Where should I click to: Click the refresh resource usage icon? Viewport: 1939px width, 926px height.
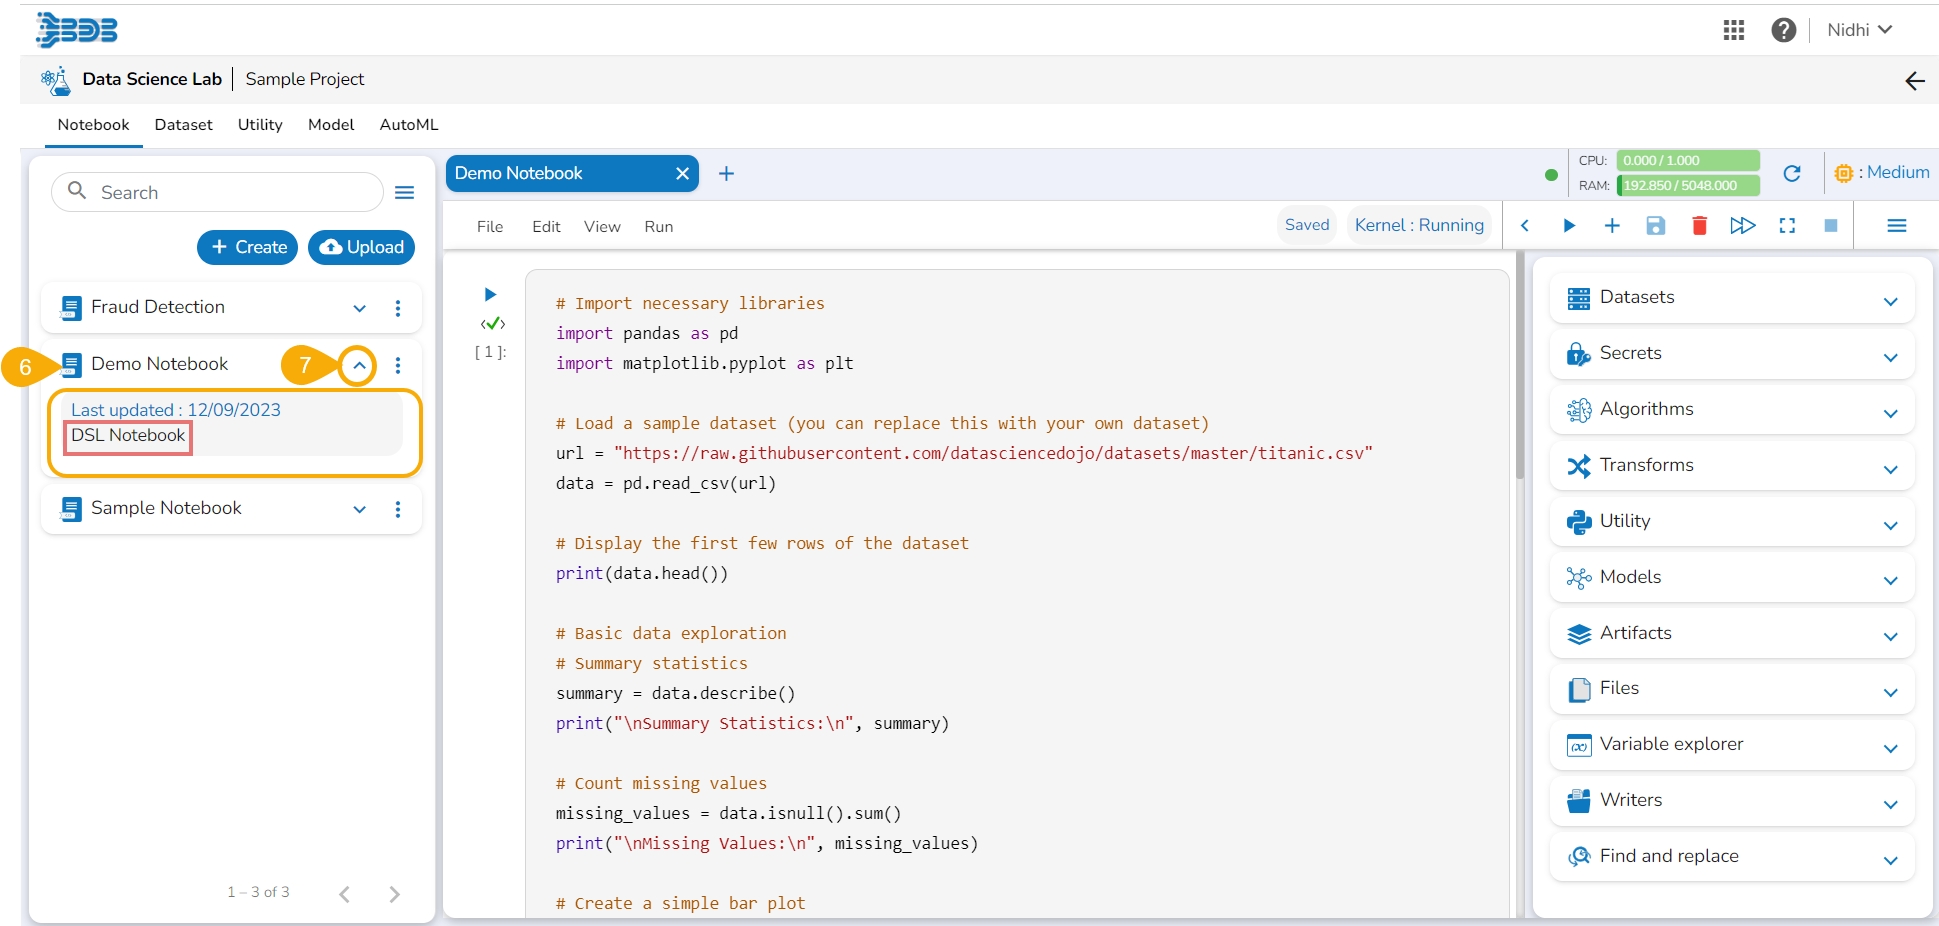pos(1791,174)
